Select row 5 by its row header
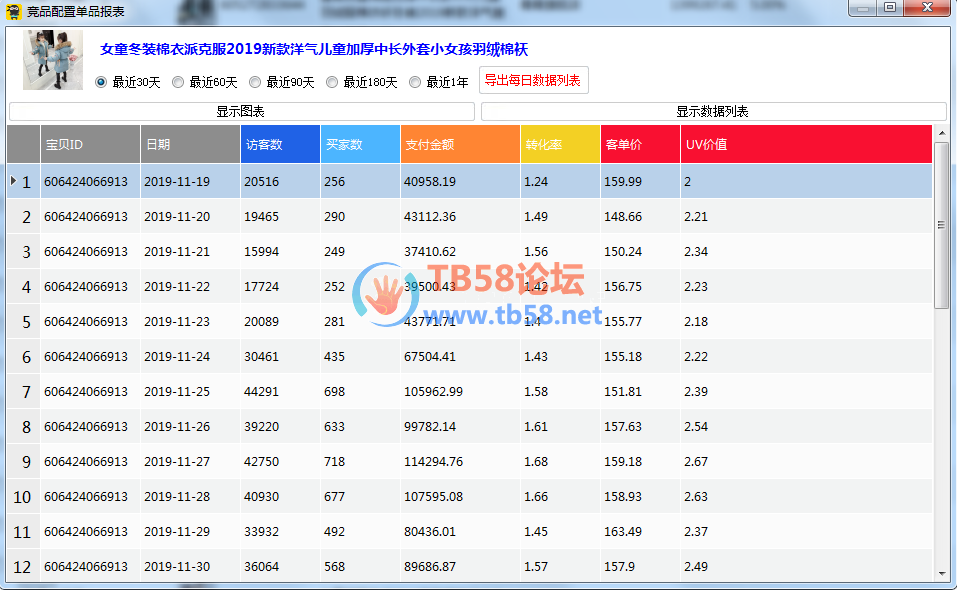Viewport: 957px width, 590px height. point(23,322)
